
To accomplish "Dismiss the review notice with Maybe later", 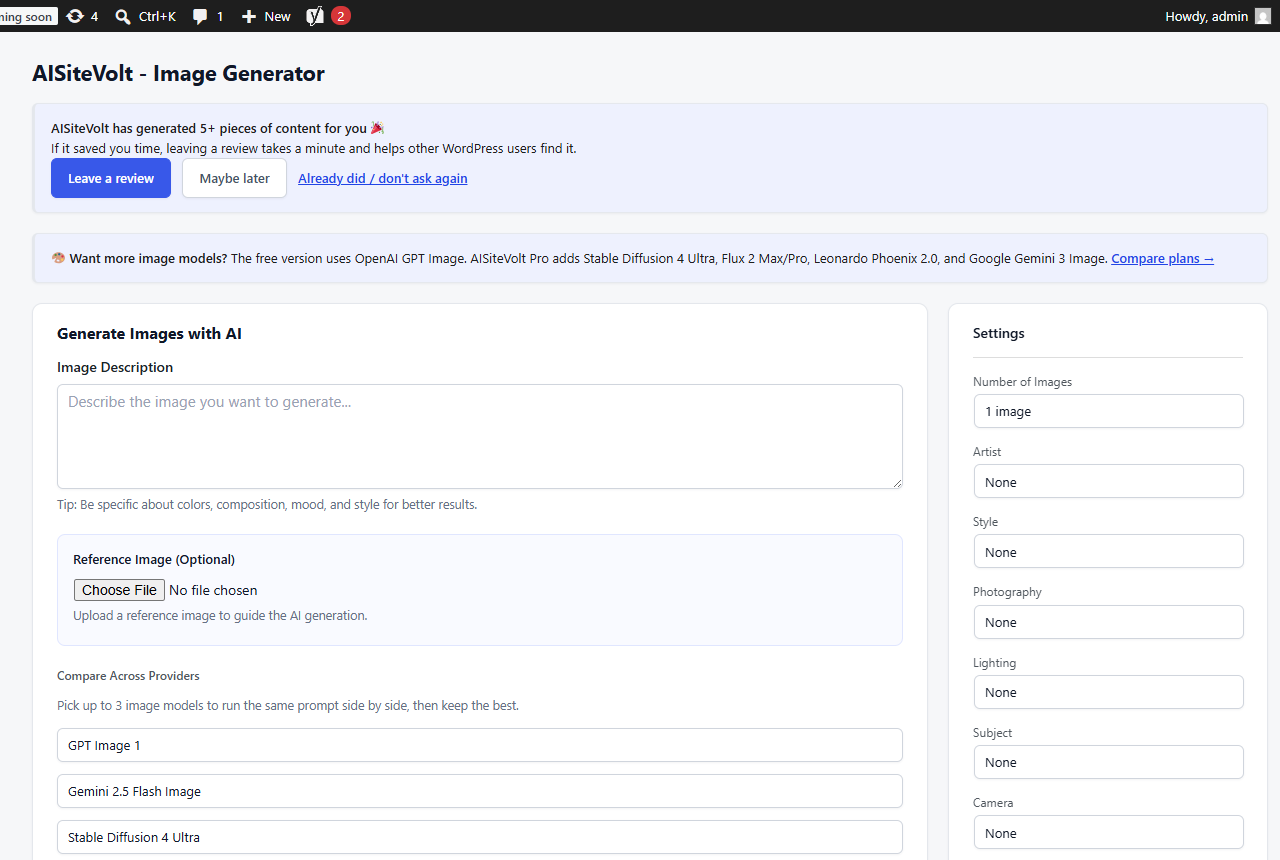I will pyautogui.click(x=234, y=178).
